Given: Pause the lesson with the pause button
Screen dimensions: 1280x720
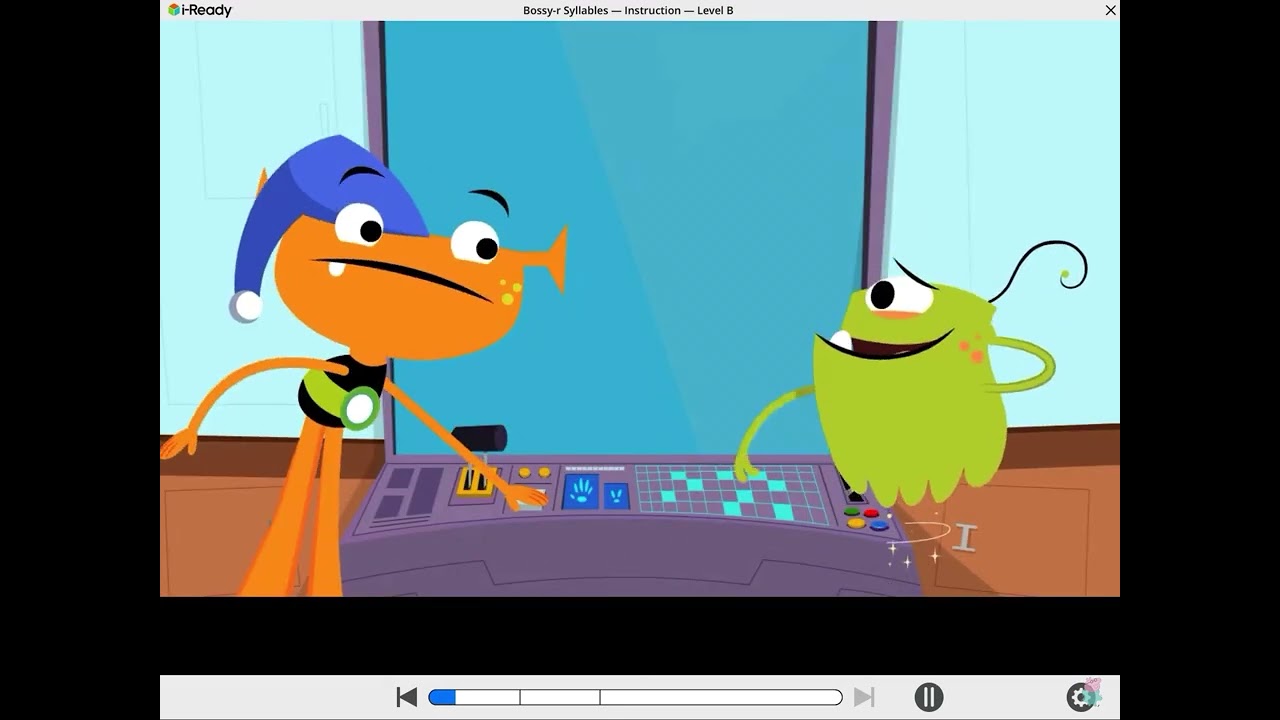Looking at the screenshot, I should tap(928, 697).
